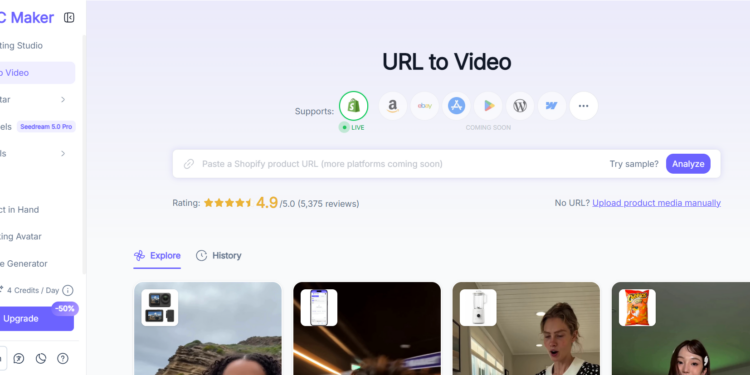
Task: Select the Shopify platform icon
Action: click(x=353, y=106)
